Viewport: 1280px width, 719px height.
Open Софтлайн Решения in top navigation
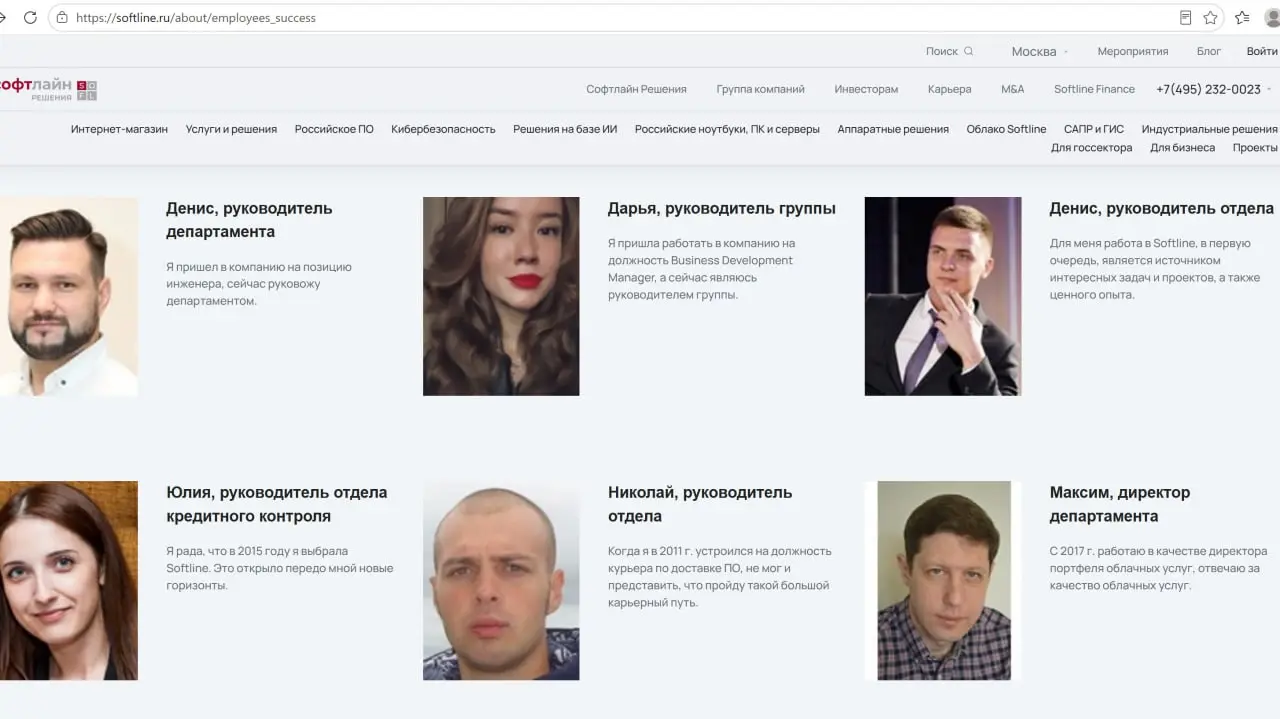tap(636, 89)
